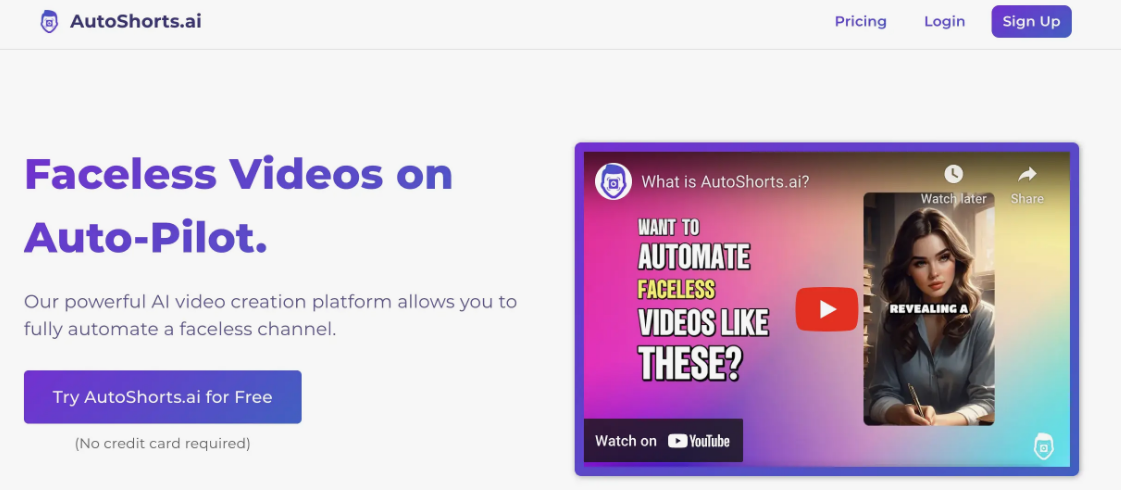Click the woman portrait short preview
This screenshot has height=490, width=1121.
[929, 309]
